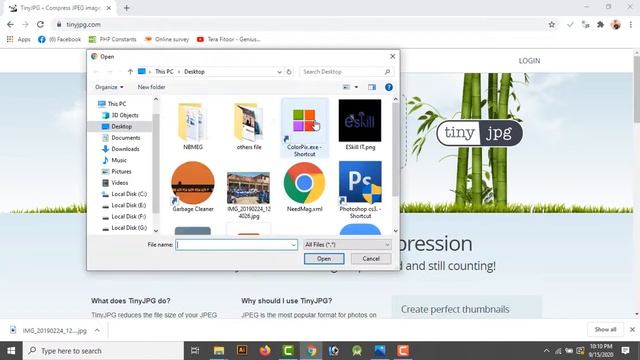
Task: Open the Organize dropdown menu
Action: (x=109, y=87)
